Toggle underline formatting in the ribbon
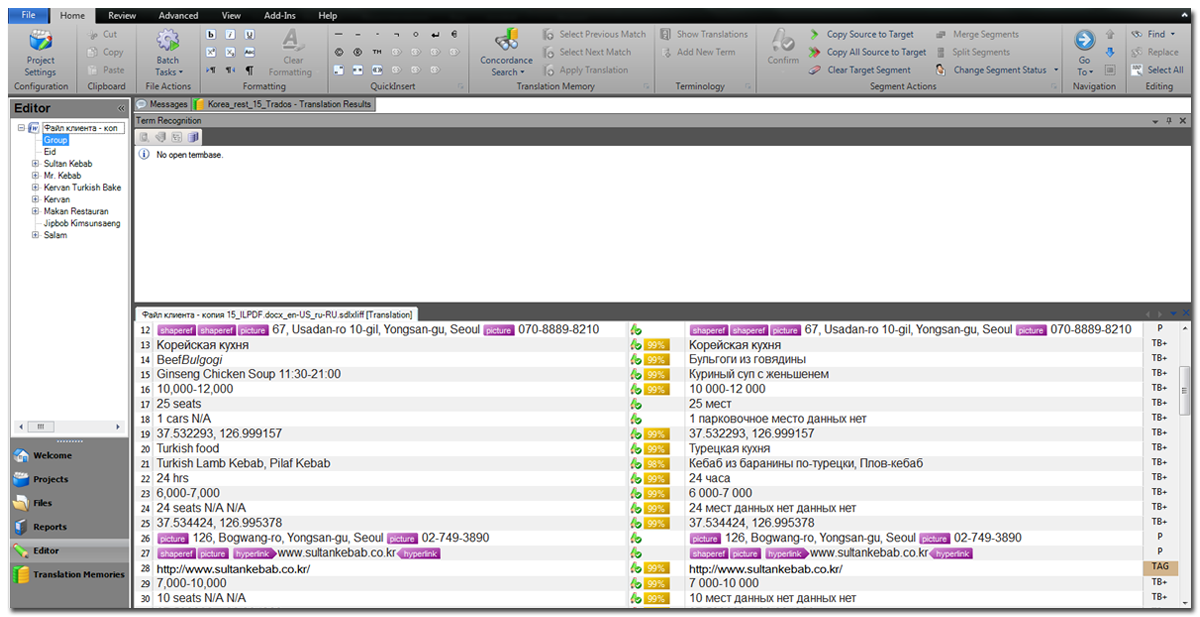The width and height of the screenshot is (1200, 617). (x=249, y=34)
